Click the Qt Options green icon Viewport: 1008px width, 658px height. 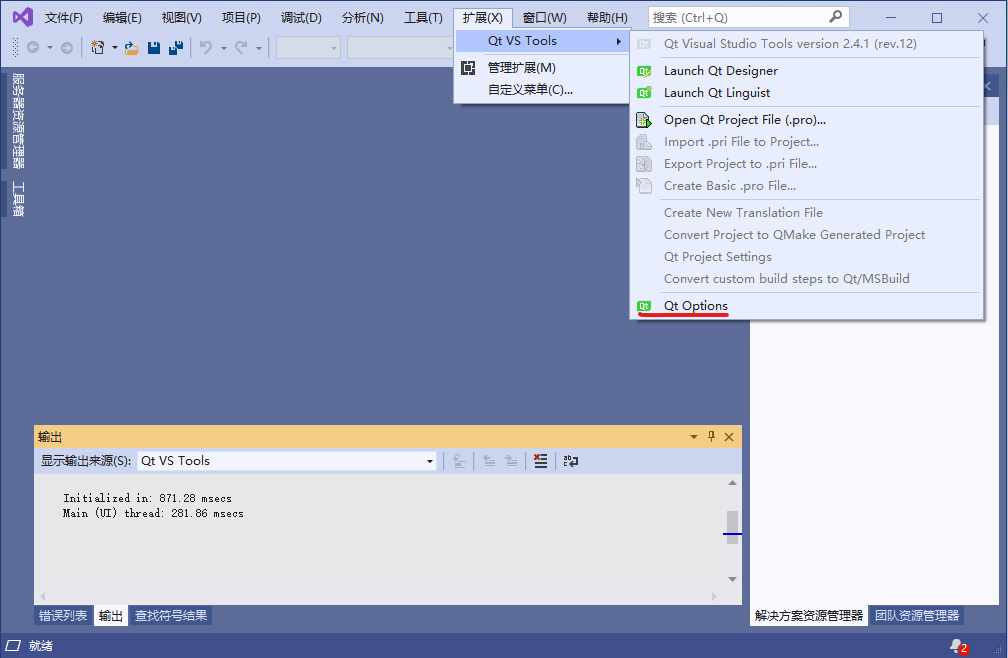(x=644, y=306)
